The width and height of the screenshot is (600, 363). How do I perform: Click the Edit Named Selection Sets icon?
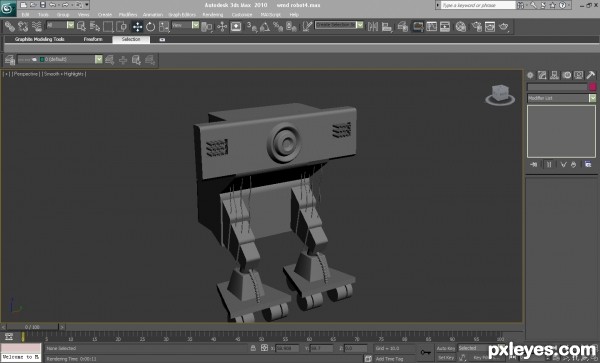(x=307, y=26)
